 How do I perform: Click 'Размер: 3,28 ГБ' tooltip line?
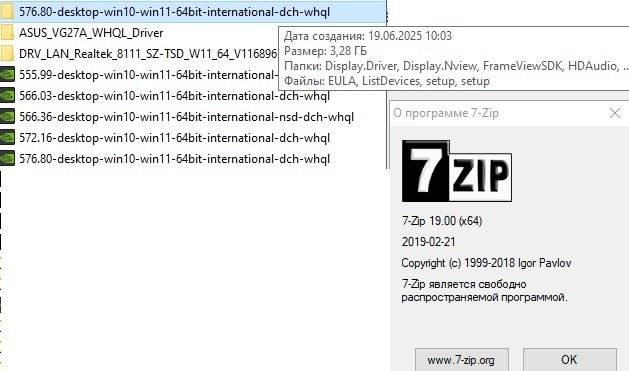325,51
